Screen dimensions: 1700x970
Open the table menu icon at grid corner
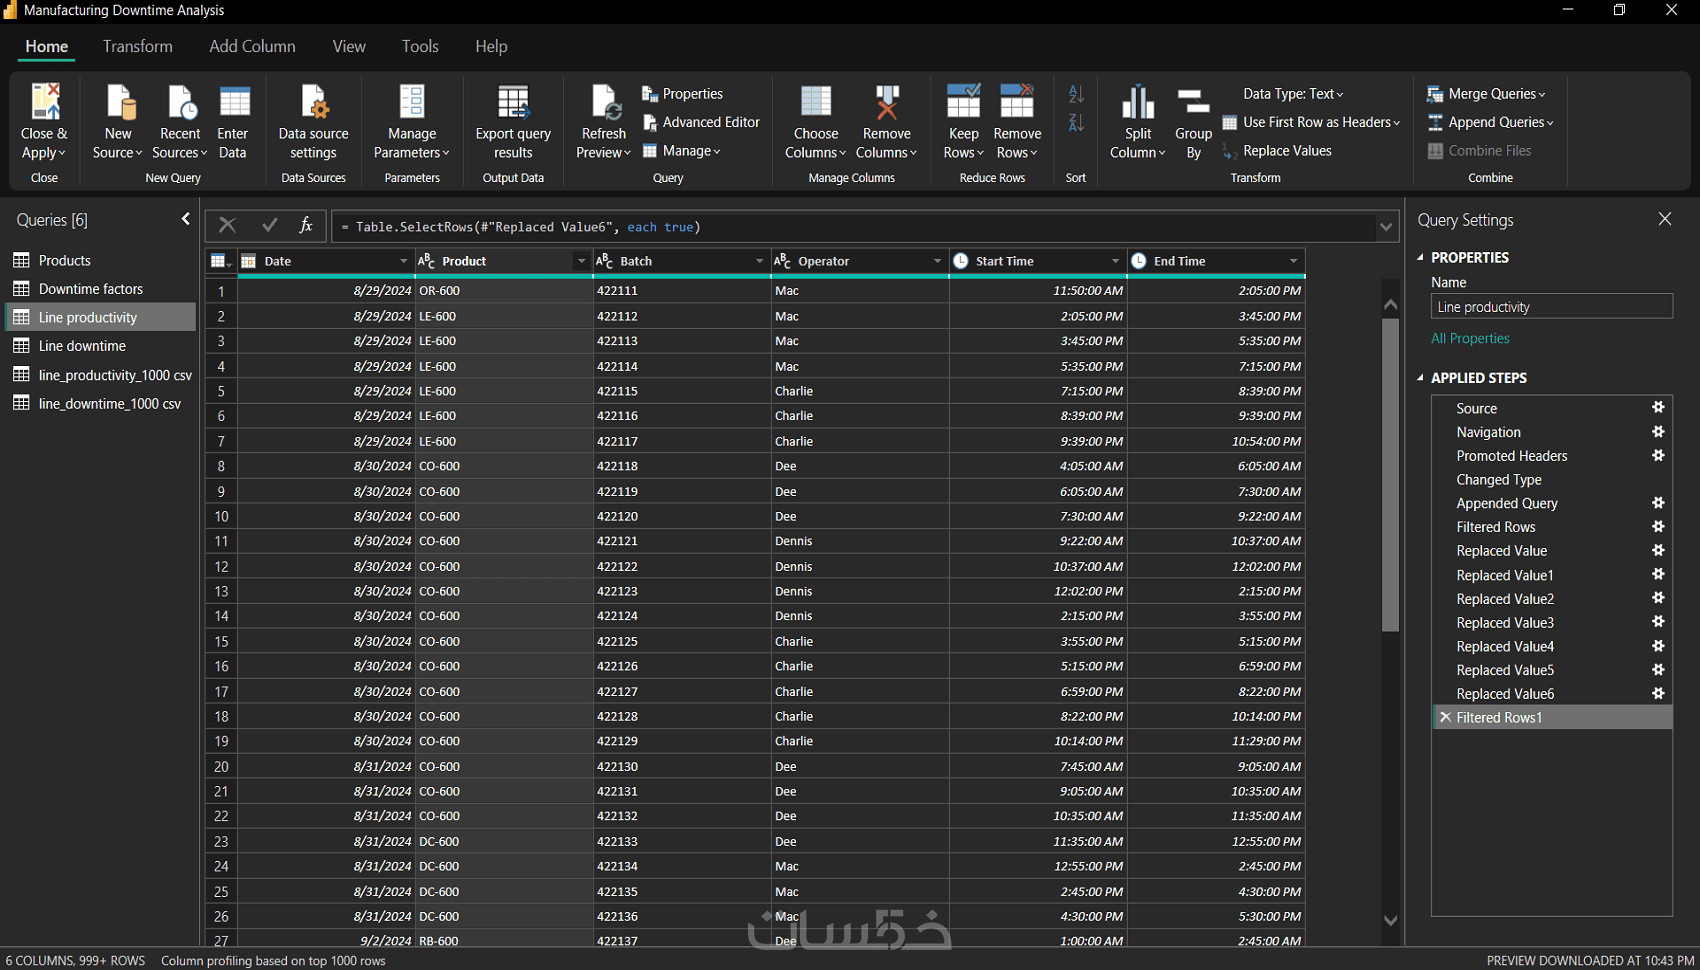[221, 261]
